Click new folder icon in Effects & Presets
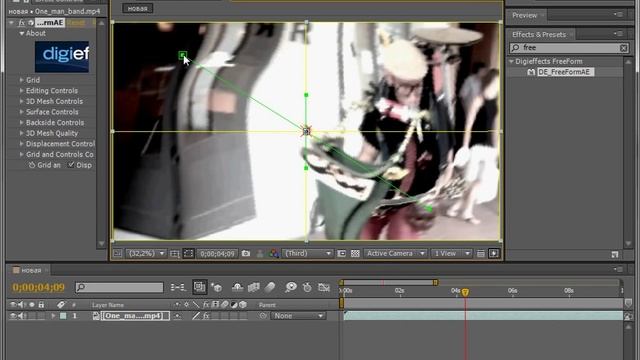The height and width of the screenshot is (360, 640). click(615, 254)
